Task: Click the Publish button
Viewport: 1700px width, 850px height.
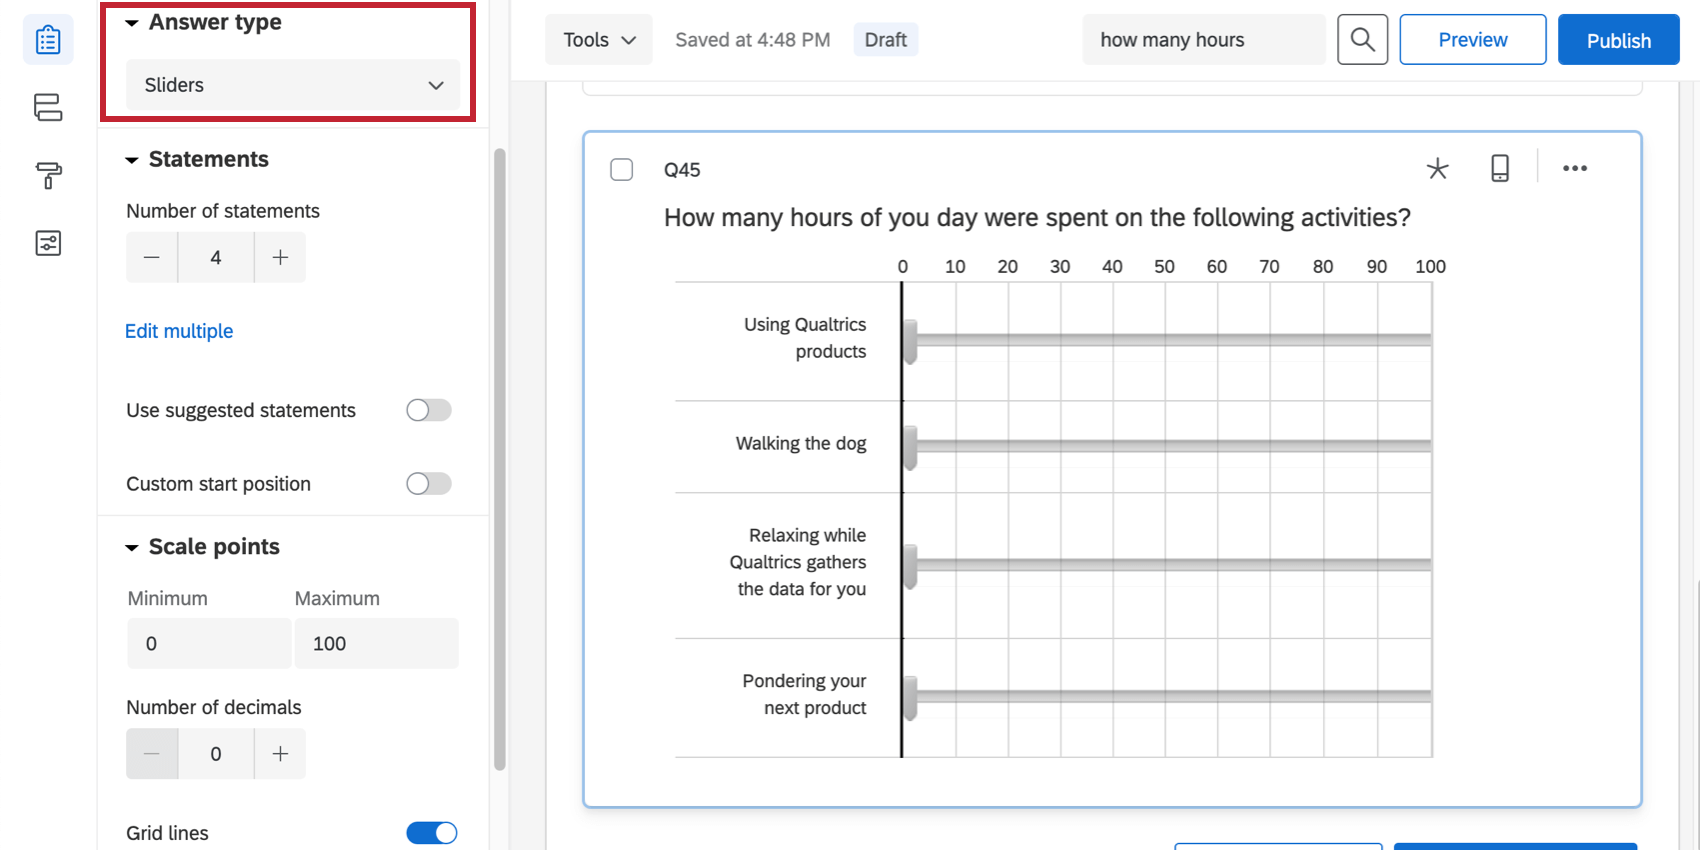Action: tap(1618, 40)
